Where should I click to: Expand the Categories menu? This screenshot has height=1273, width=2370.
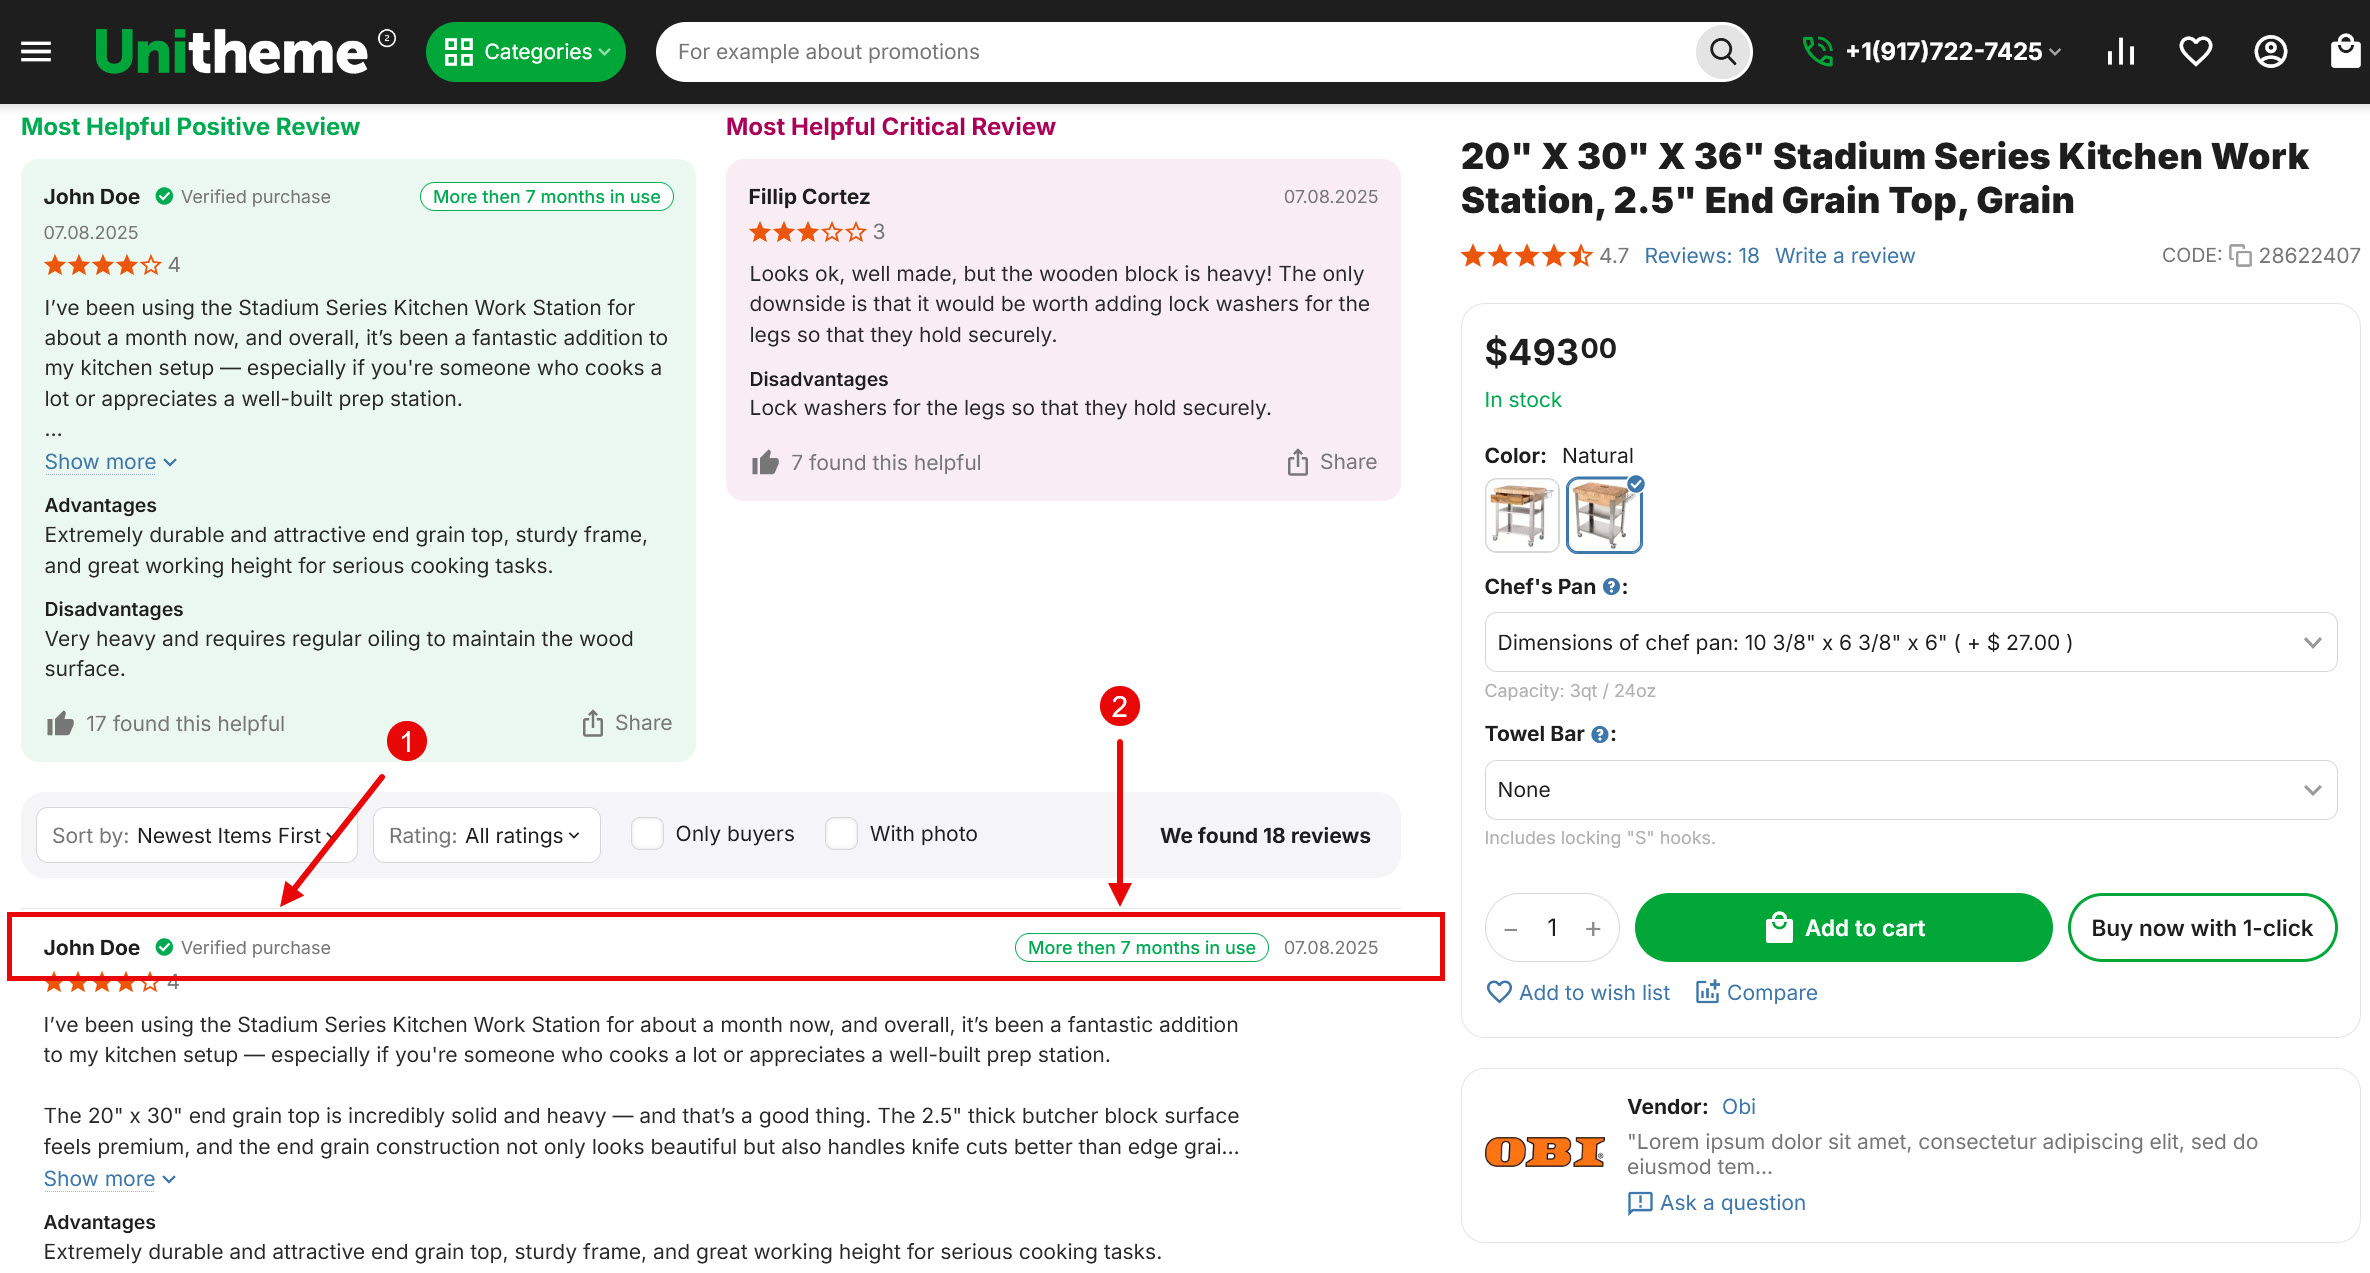point(526,52)
